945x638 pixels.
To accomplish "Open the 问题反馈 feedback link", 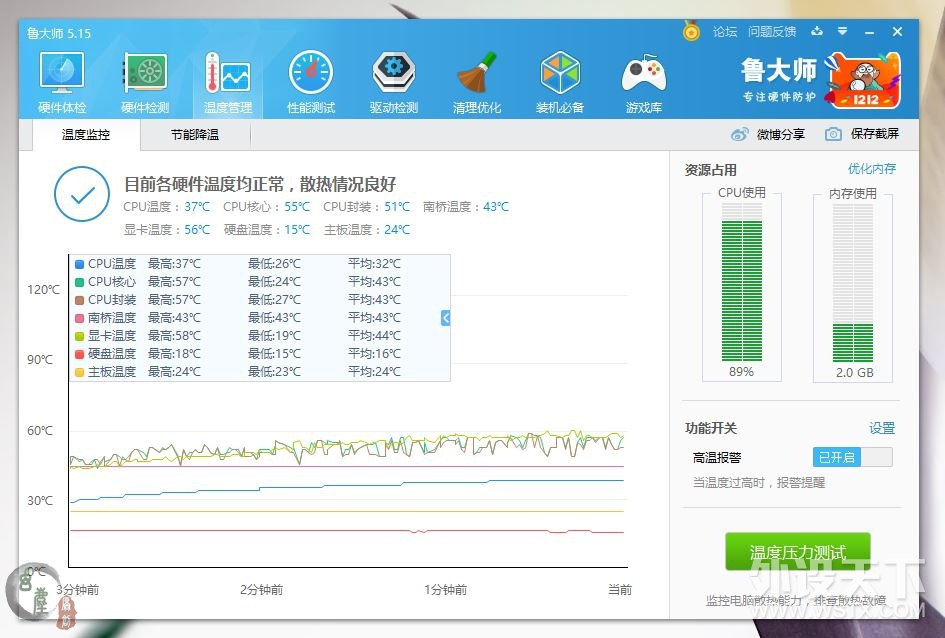I will pyautogui.click(x=772, y=31).
